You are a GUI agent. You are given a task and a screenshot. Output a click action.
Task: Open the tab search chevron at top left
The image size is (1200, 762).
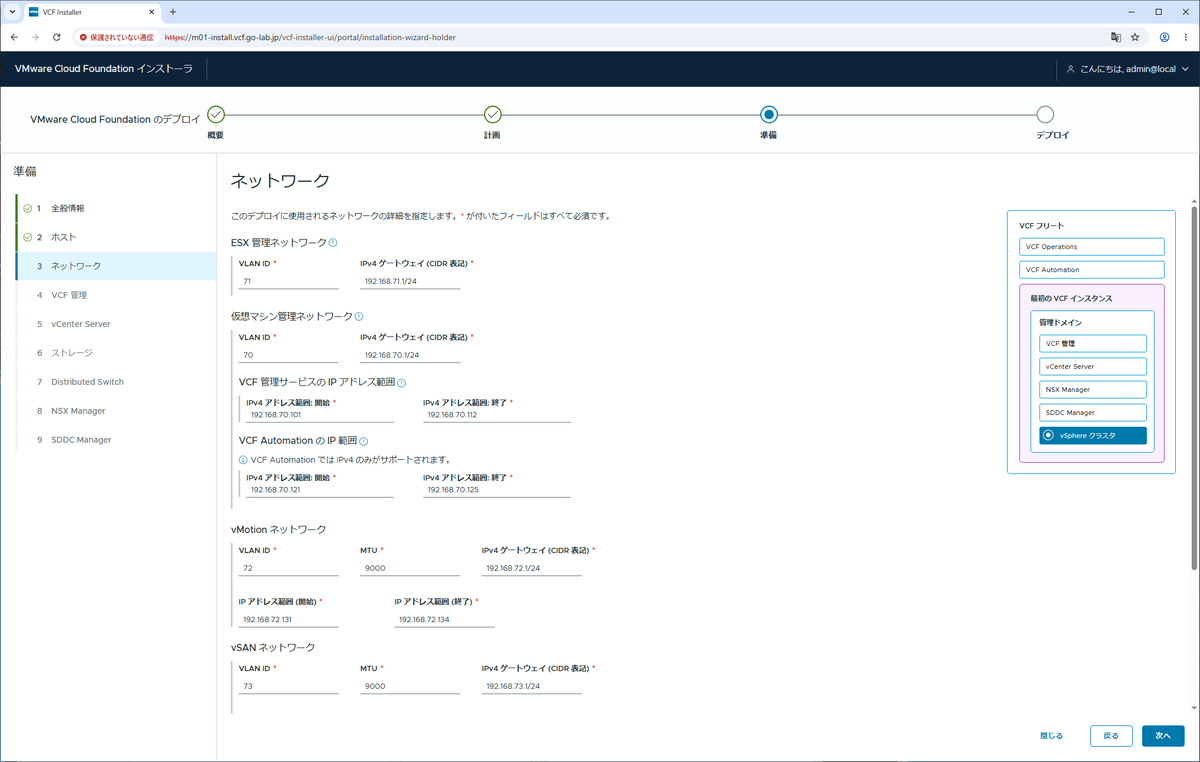(11, 12)
